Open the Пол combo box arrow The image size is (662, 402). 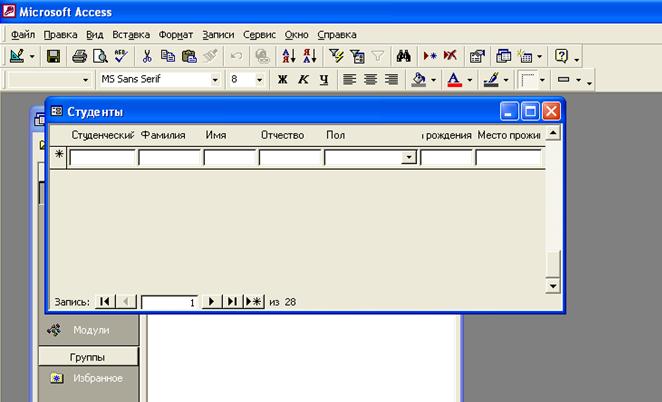click(x=409, y=158)
